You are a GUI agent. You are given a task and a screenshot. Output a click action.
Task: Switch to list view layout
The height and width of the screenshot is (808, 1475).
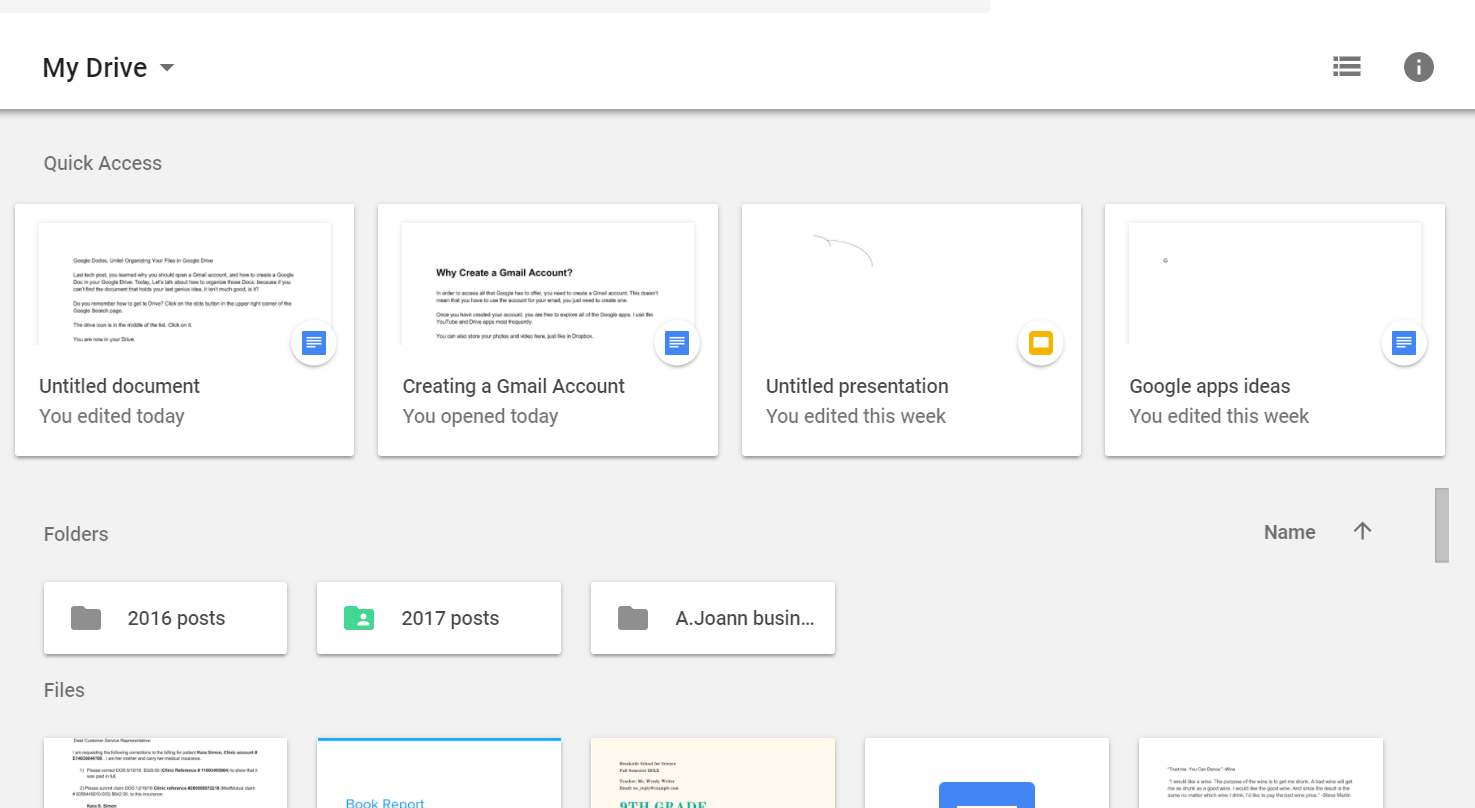coord(1347,67)
